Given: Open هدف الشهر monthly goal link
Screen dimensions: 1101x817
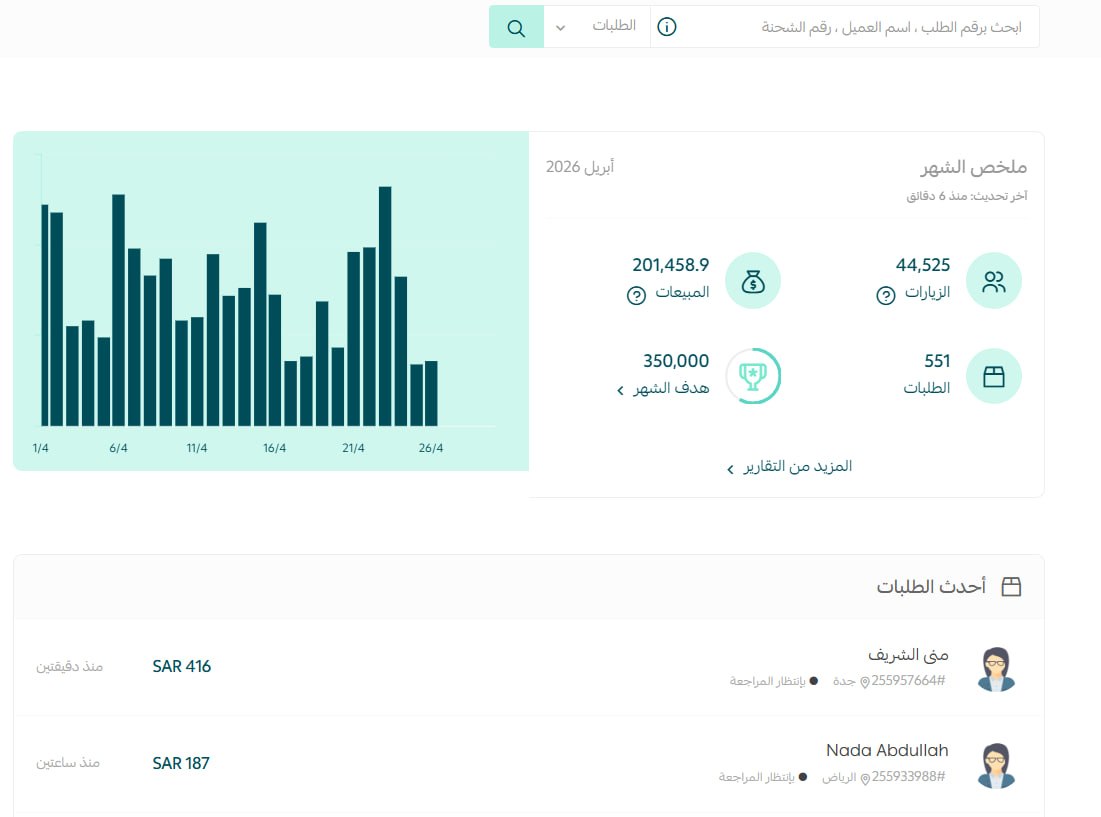Looking at the screenshot, I should click(663, 389).
